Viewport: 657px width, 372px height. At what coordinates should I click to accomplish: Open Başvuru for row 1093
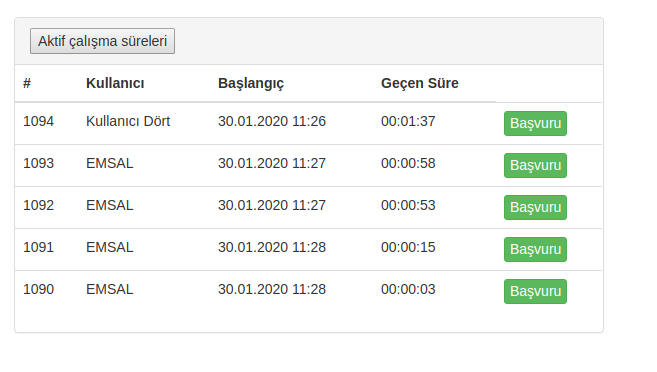(x=535, y=165)
